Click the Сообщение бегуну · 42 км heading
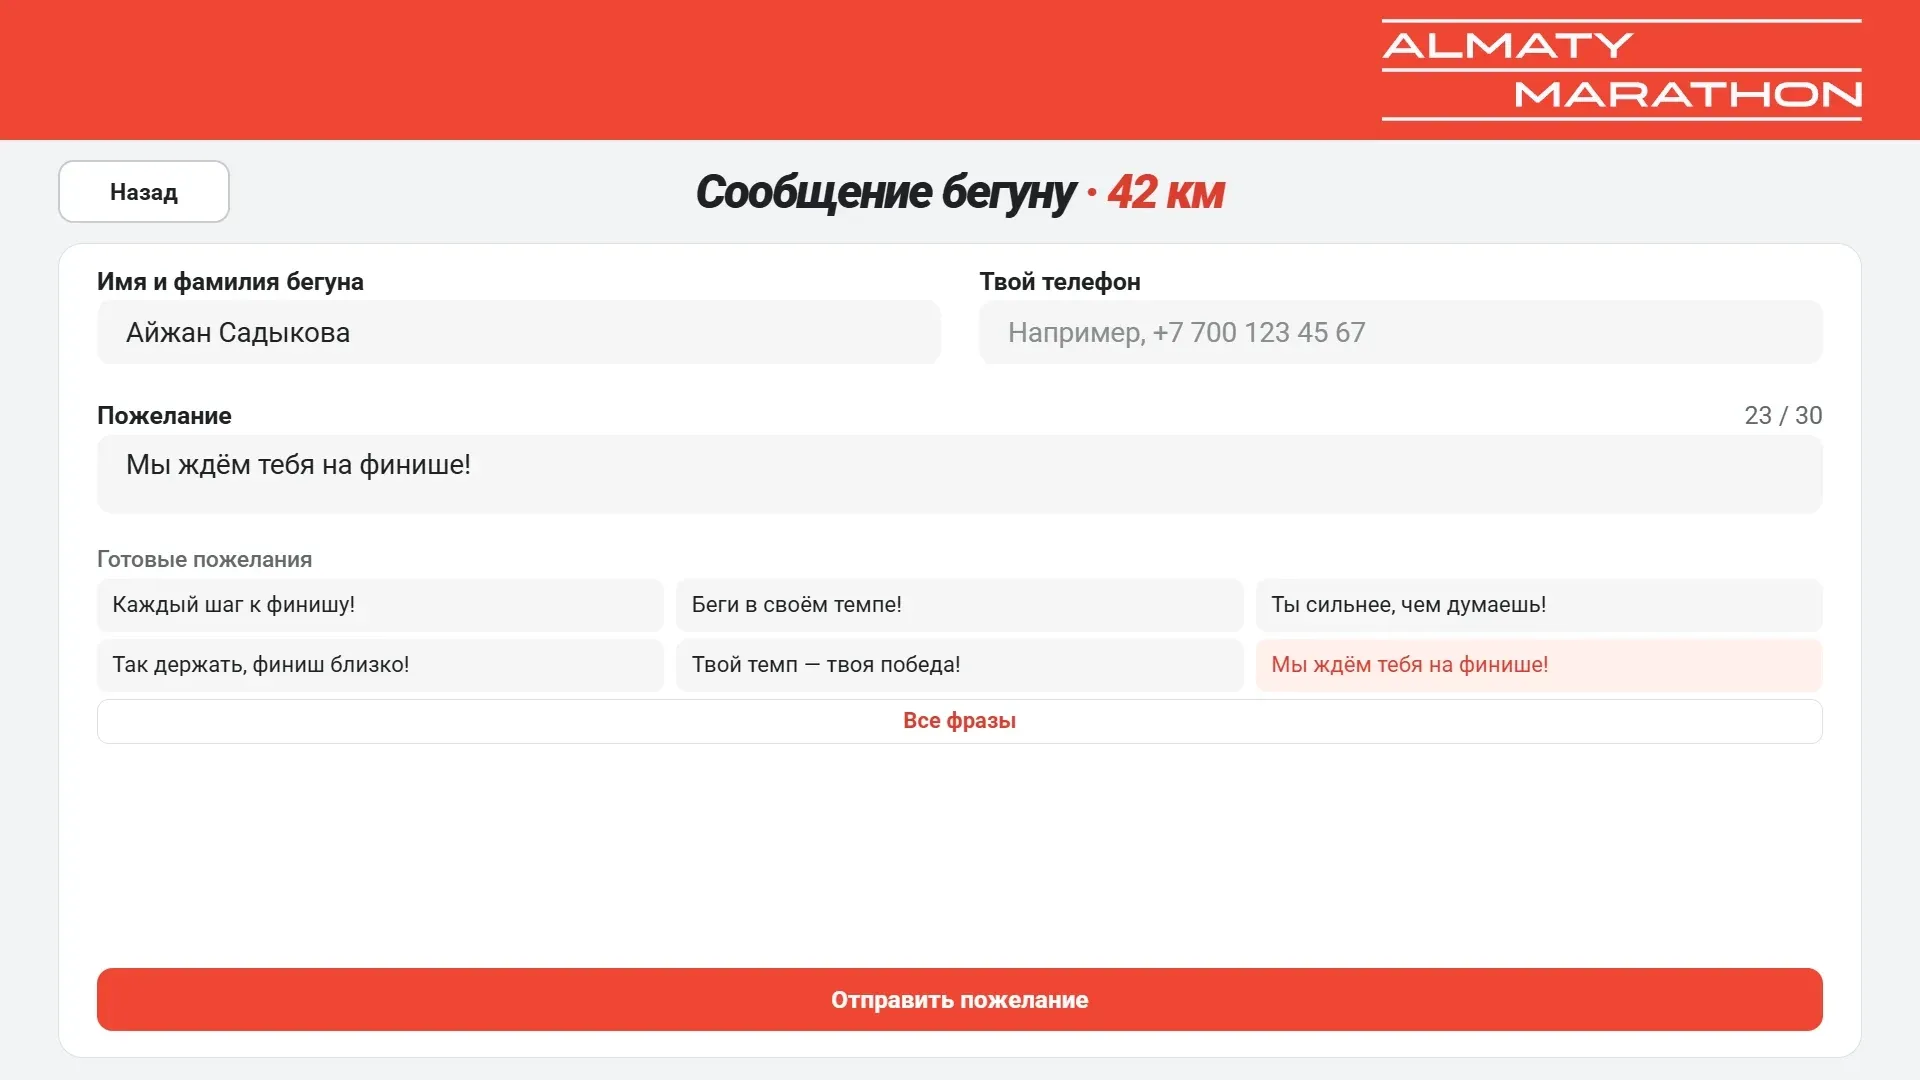 (x=960, y=192)
